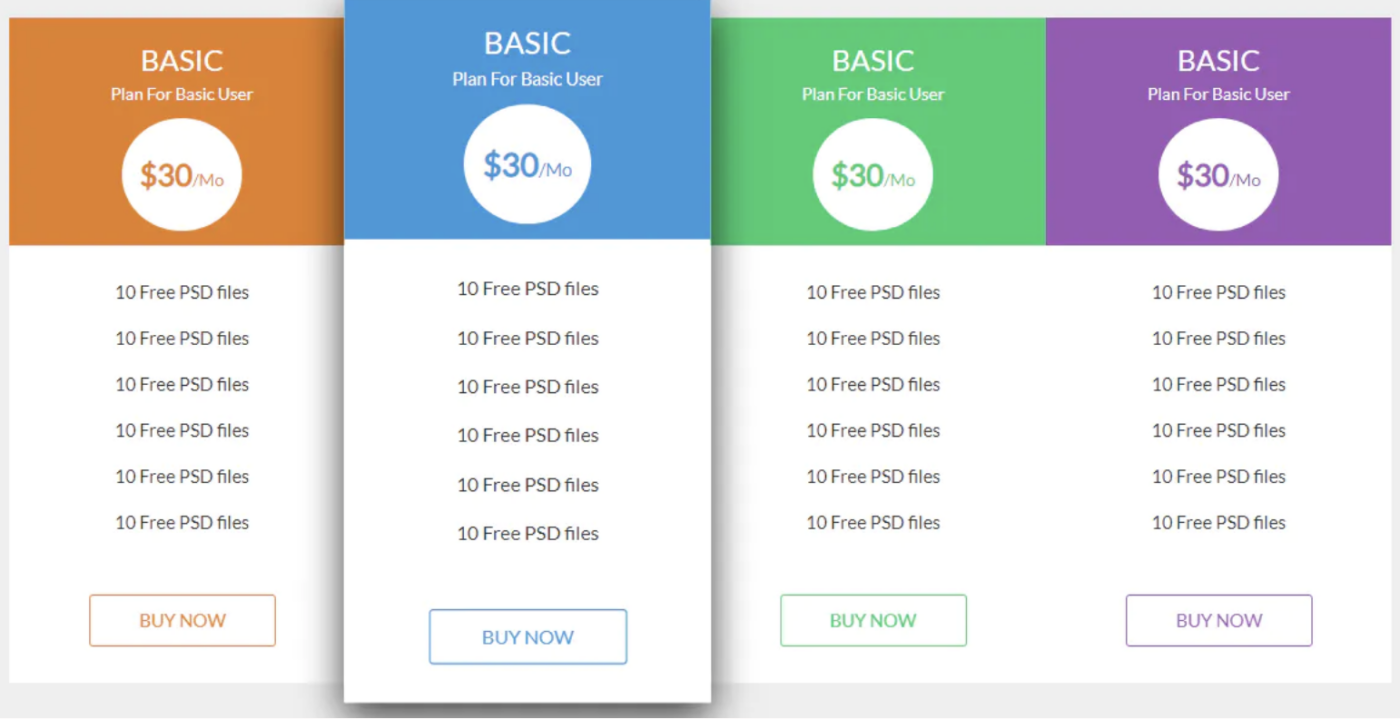This screenshot has width=1400, height=719.
Task: Click BUY NOW on the blue plan
Action: 528,637
